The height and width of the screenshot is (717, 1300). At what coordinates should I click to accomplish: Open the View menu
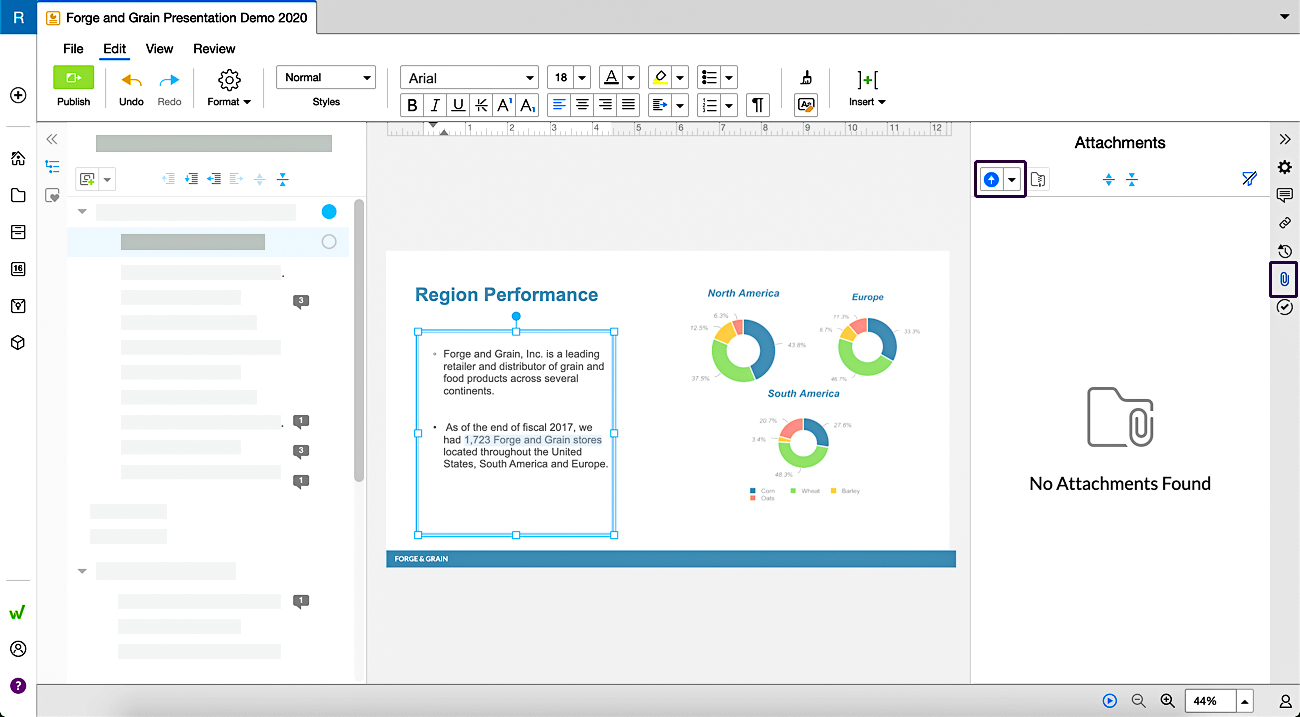pyautogui.click(x=159, y=48)
